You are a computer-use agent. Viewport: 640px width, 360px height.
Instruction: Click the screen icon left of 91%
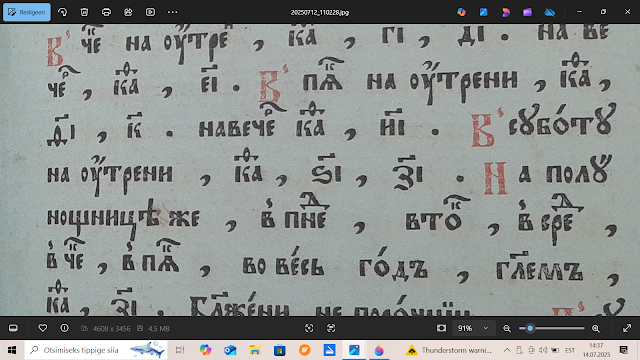pyautogui.click(x=441, y=328)
